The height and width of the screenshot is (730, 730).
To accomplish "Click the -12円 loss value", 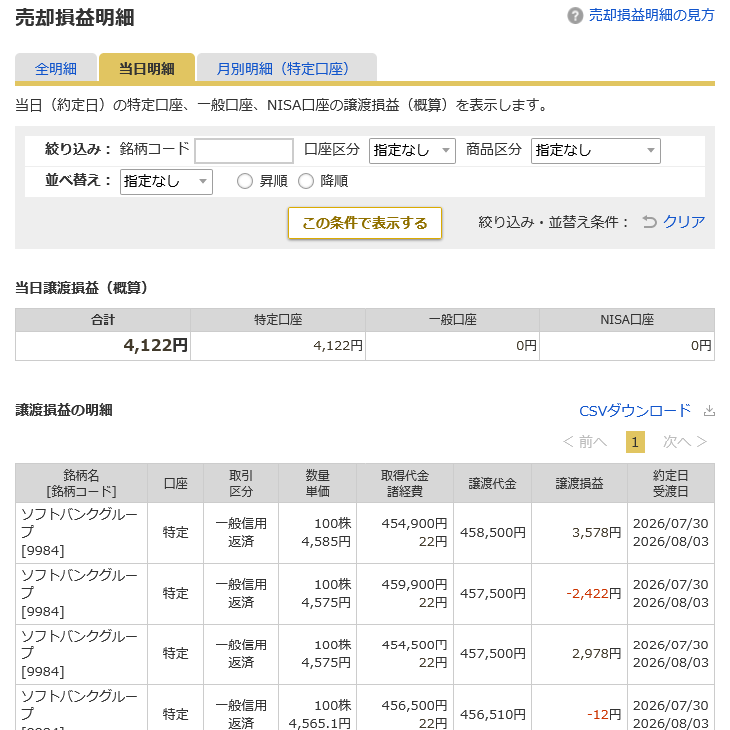I will point(604,714).
